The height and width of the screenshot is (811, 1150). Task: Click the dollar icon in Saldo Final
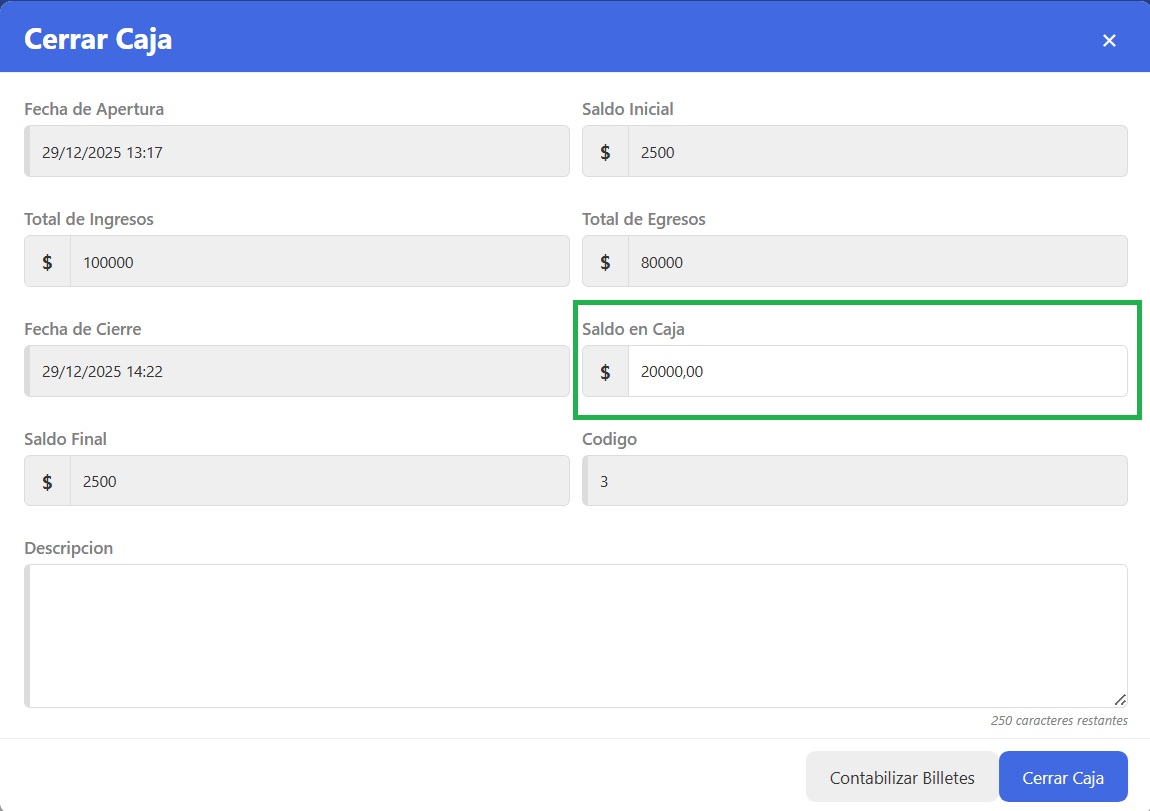click(x=47, y=482)
